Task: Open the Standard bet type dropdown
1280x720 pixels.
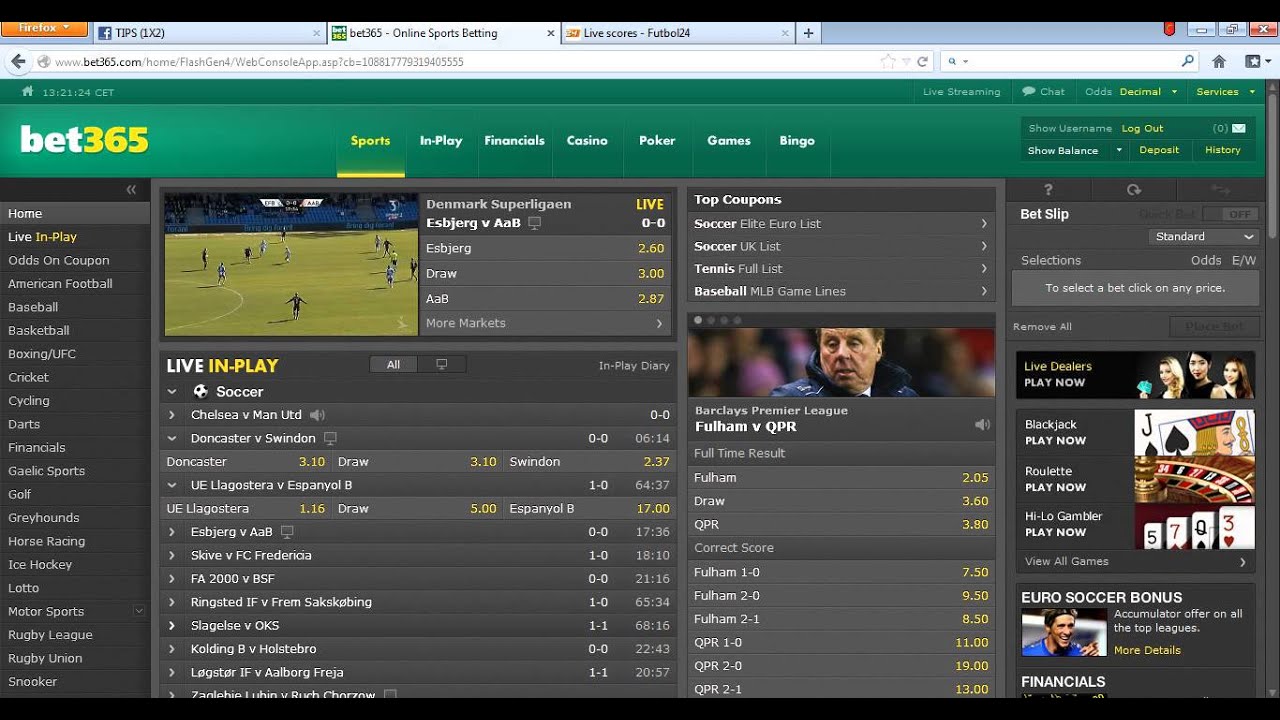Action: pos(1204,237)
